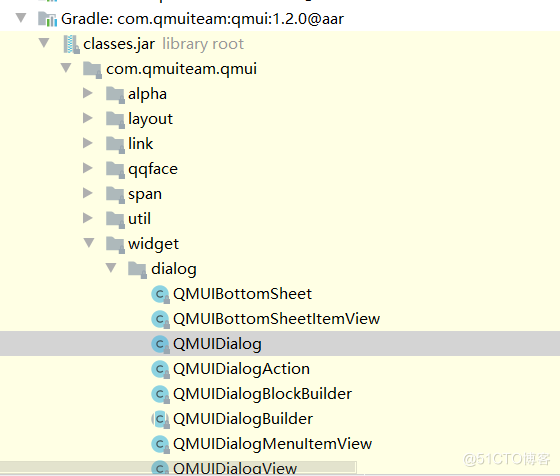This screenshot has height=476, width=560.
Task: Expand the util package
Action: [88, 218]
